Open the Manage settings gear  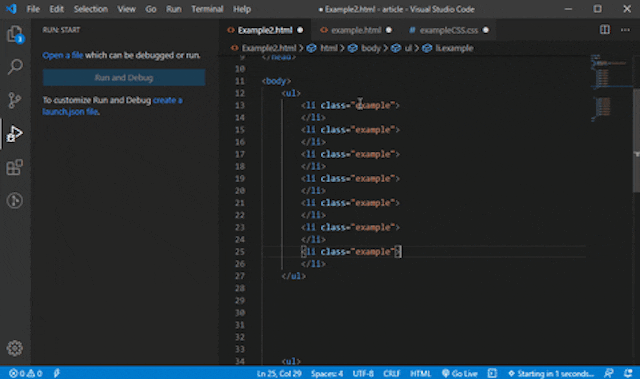(x=15, y=348)
